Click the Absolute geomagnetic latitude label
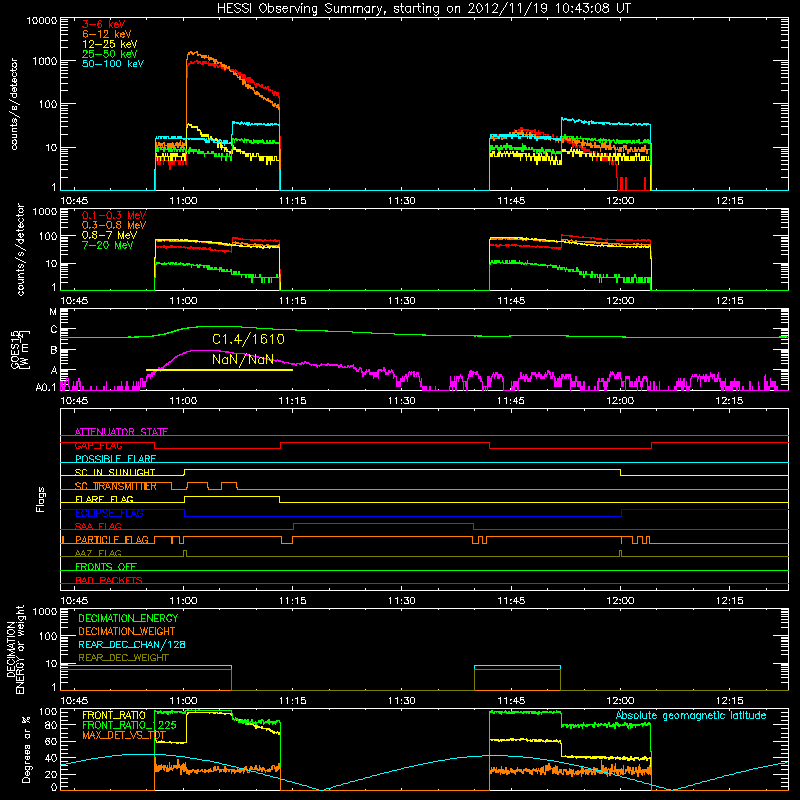This screenshot has width=800, height=800. [x=691, y=716]
